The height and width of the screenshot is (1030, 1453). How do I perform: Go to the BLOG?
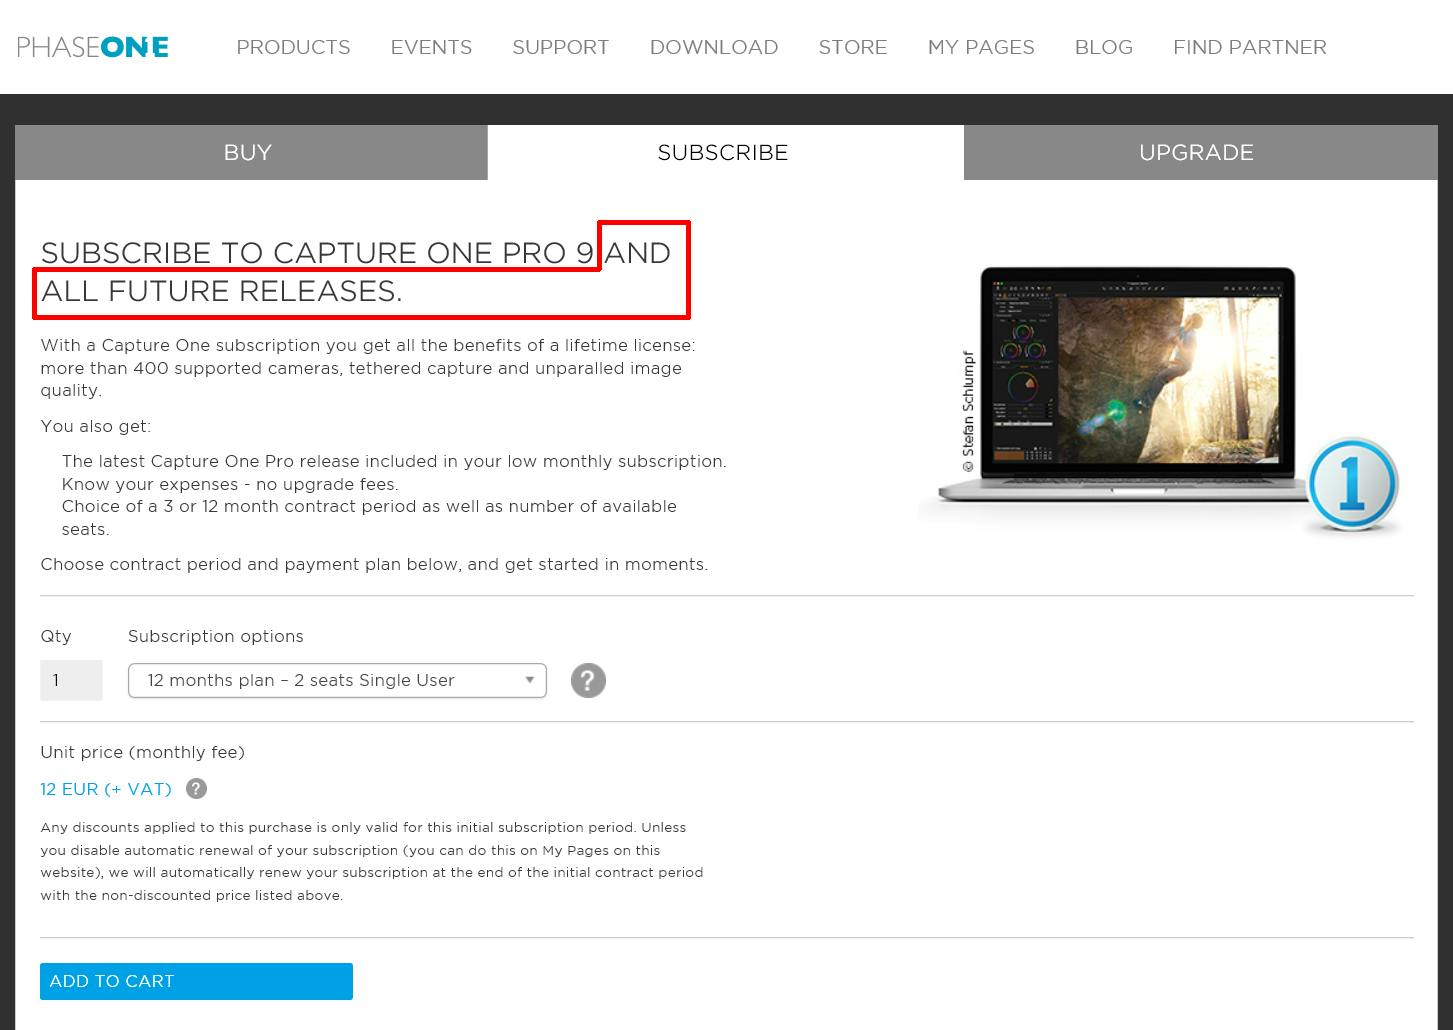(1104, 47)
